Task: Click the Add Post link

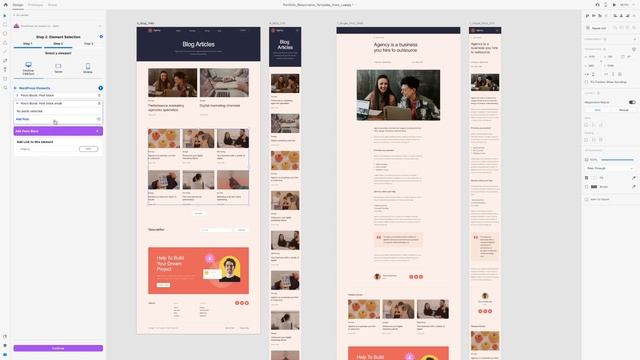Action: pos(22,119)
